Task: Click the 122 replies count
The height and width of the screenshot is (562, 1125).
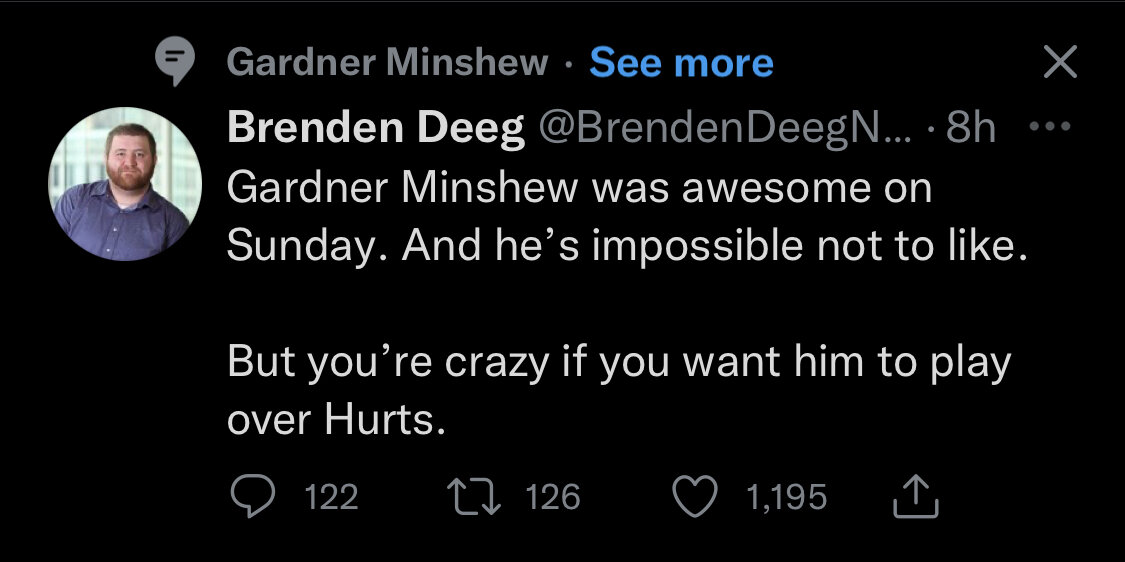Action: coord(330,497)
